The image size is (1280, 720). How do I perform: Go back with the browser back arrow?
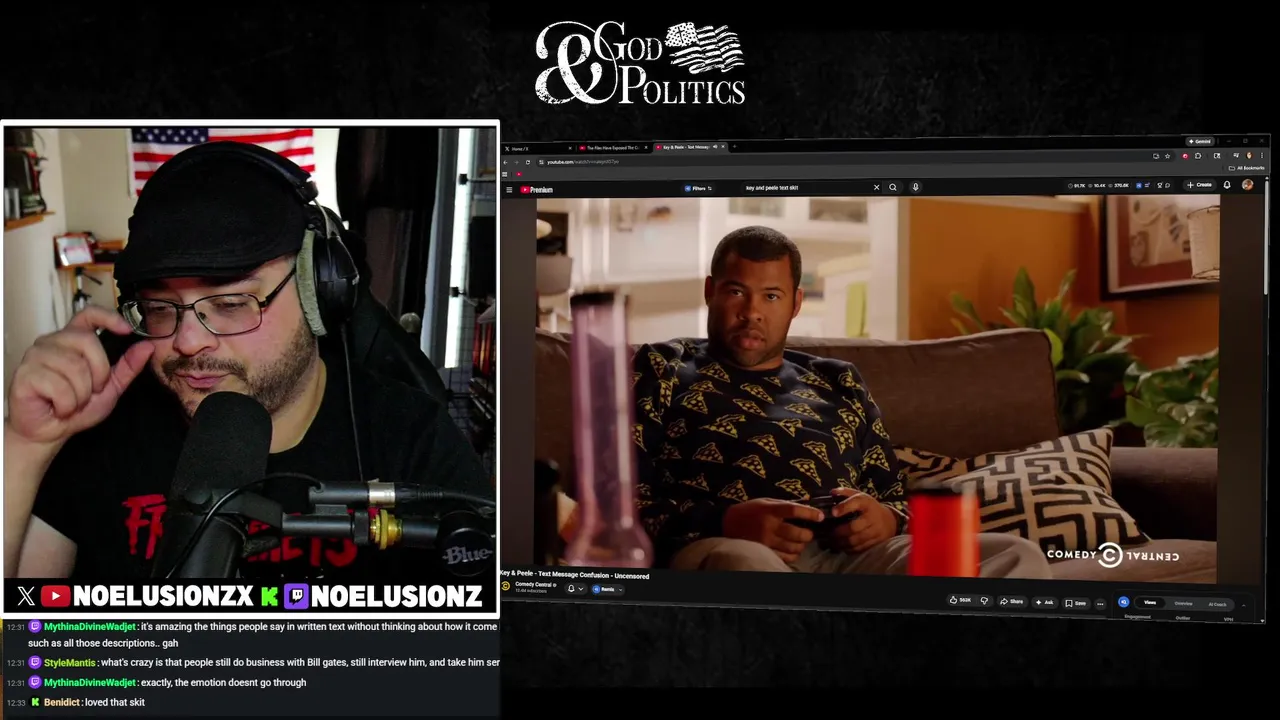point(505,162)
